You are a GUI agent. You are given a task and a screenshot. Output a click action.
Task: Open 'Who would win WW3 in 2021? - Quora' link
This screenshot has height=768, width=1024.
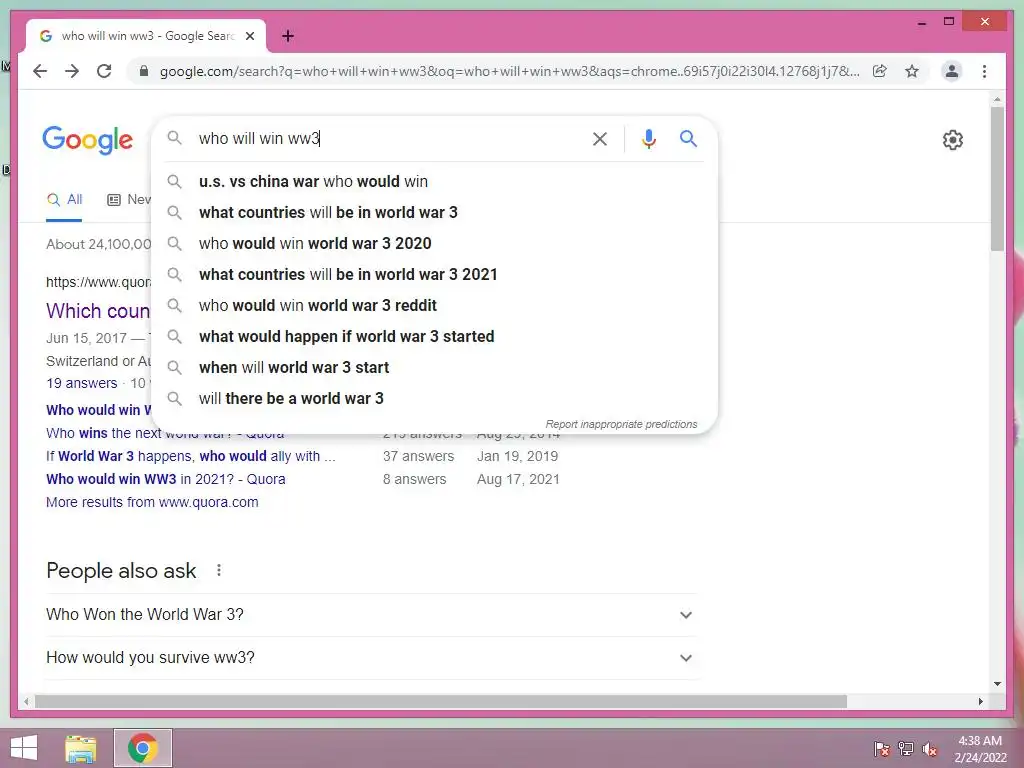165,479
